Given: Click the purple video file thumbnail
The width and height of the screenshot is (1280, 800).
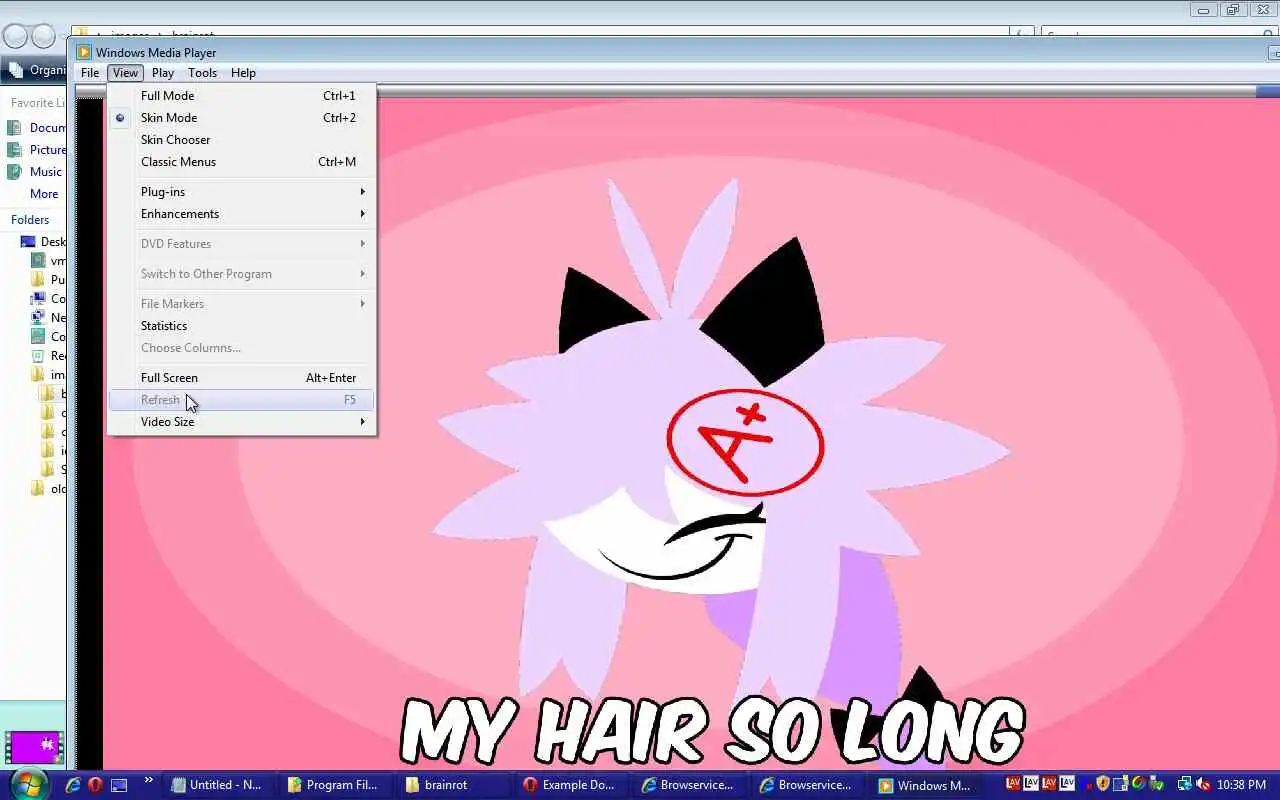Looking at the screenshot, I should point(35,748).
